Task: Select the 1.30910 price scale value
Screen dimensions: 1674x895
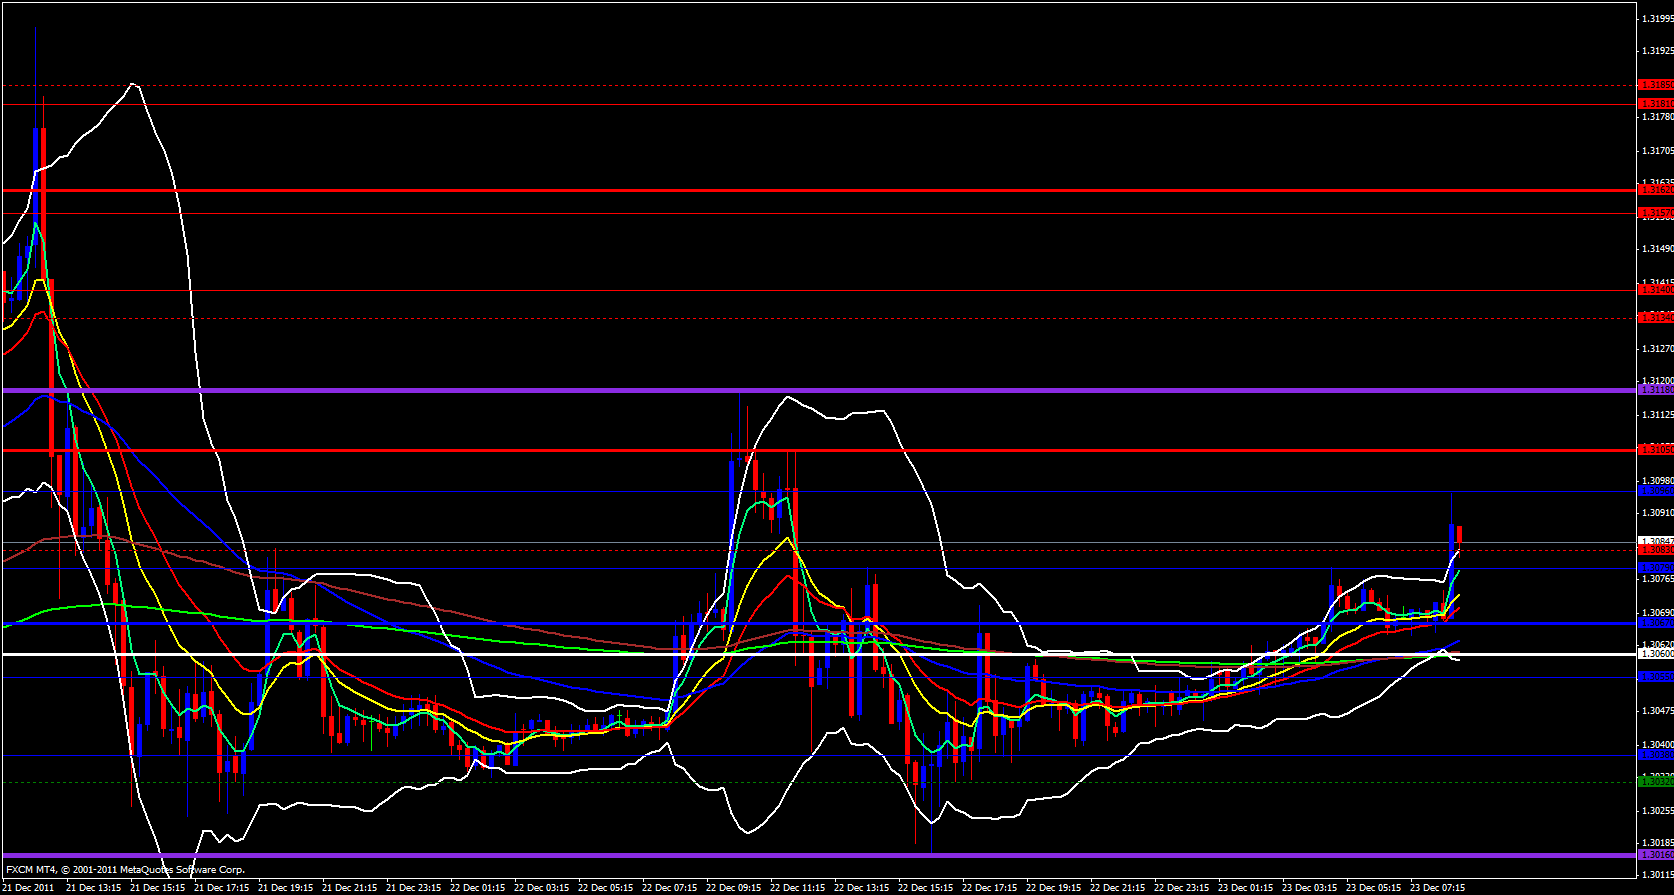Action: 1657,512
